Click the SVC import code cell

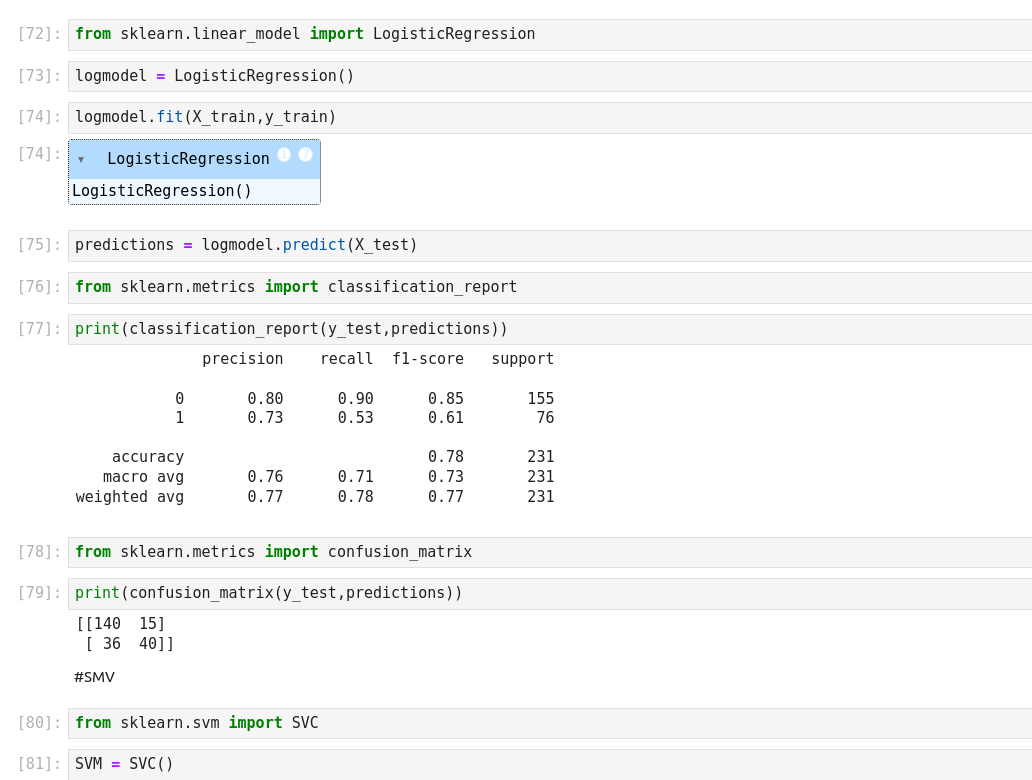(550, 724)
